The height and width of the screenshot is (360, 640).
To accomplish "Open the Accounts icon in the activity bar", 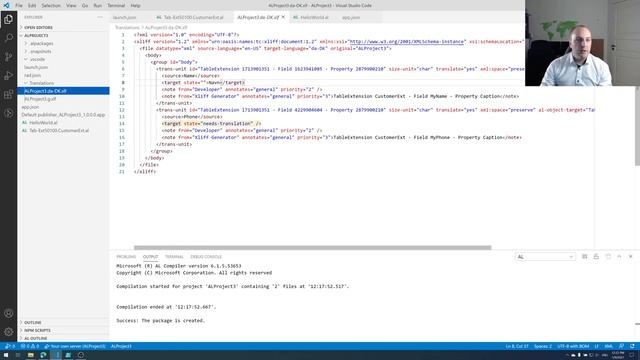I will pyautogui.click(x=9, y=313).
